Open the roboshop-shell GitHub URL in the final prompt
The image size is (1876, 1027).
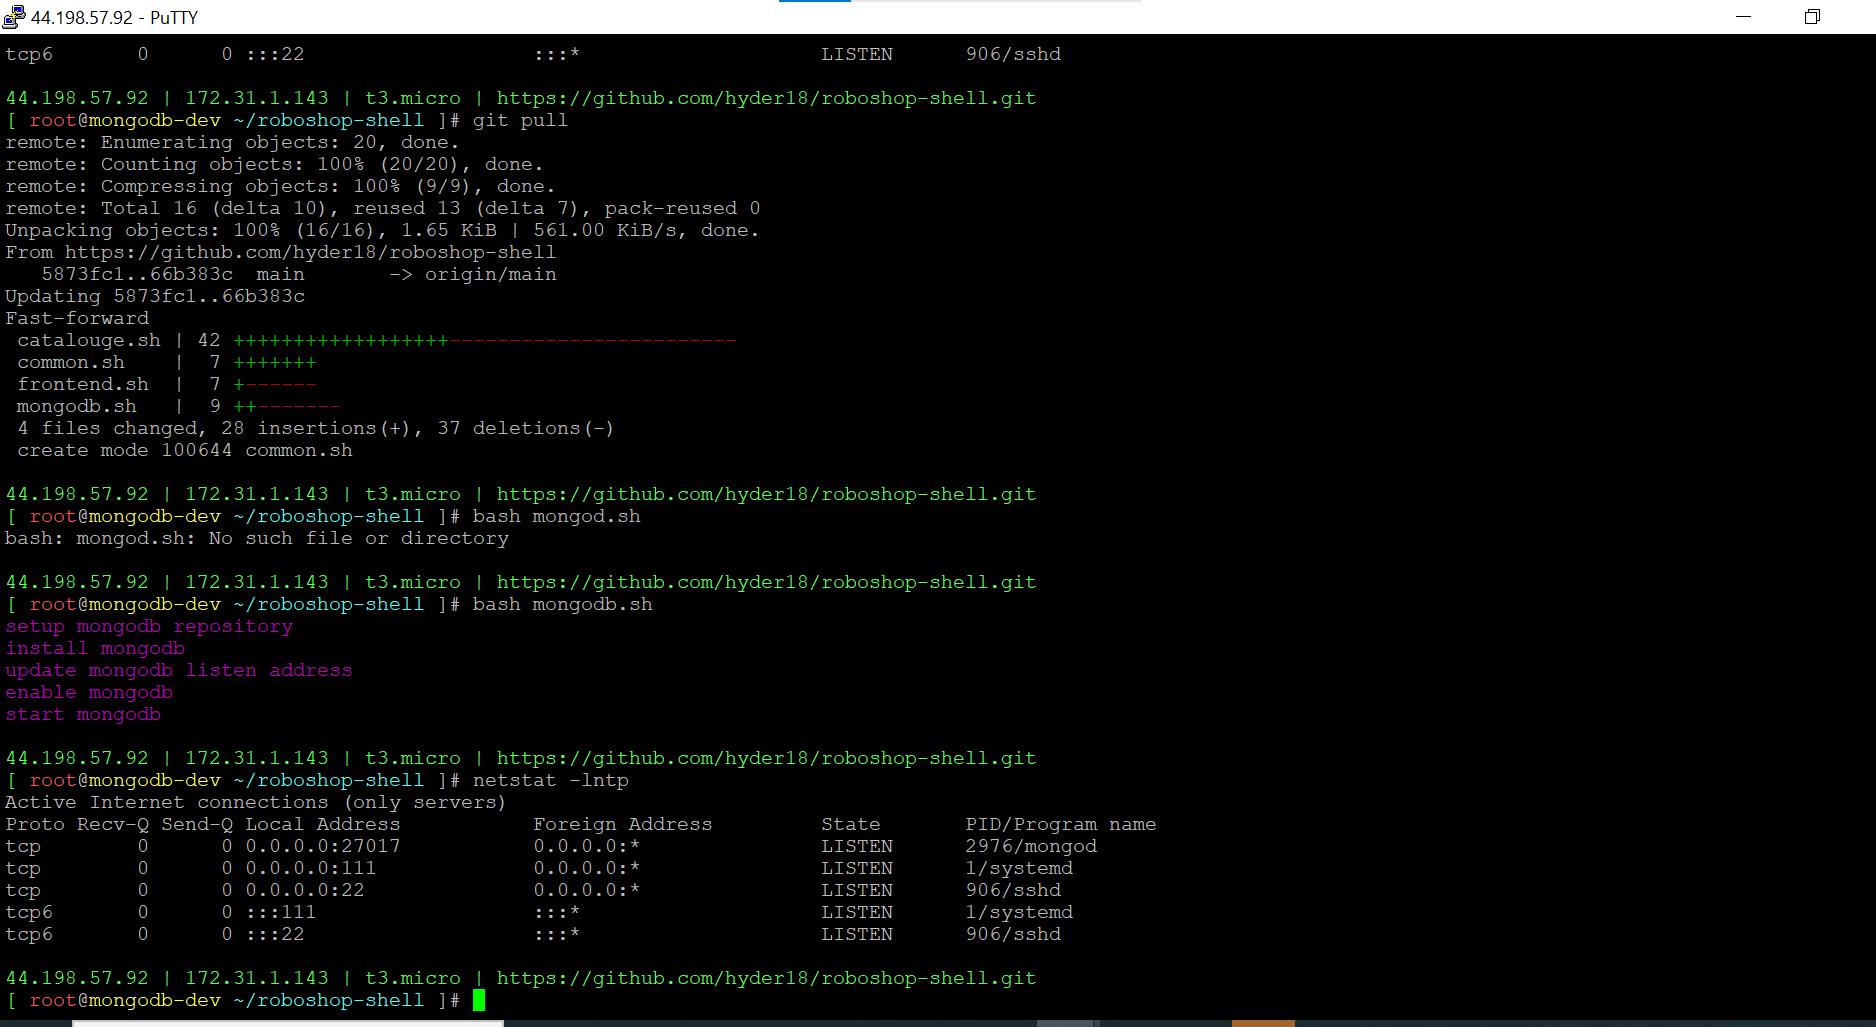tap(765, 978)
